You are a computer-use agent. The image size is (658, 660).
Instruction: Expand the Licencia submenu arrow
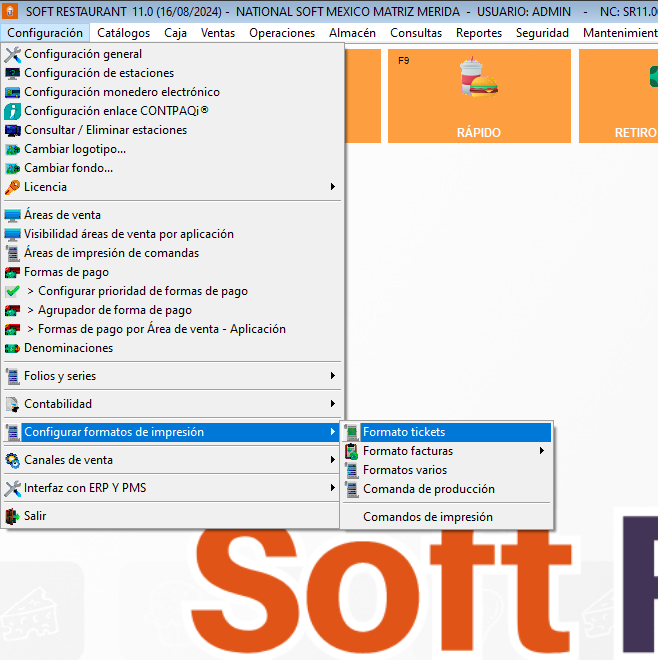coord(333,186)
